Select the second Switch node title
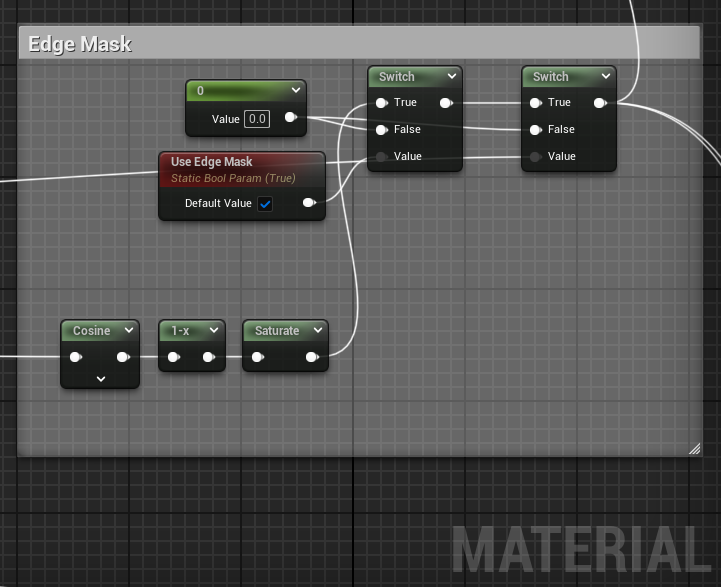This screenshot has height=587, width=721. point(550,77)
